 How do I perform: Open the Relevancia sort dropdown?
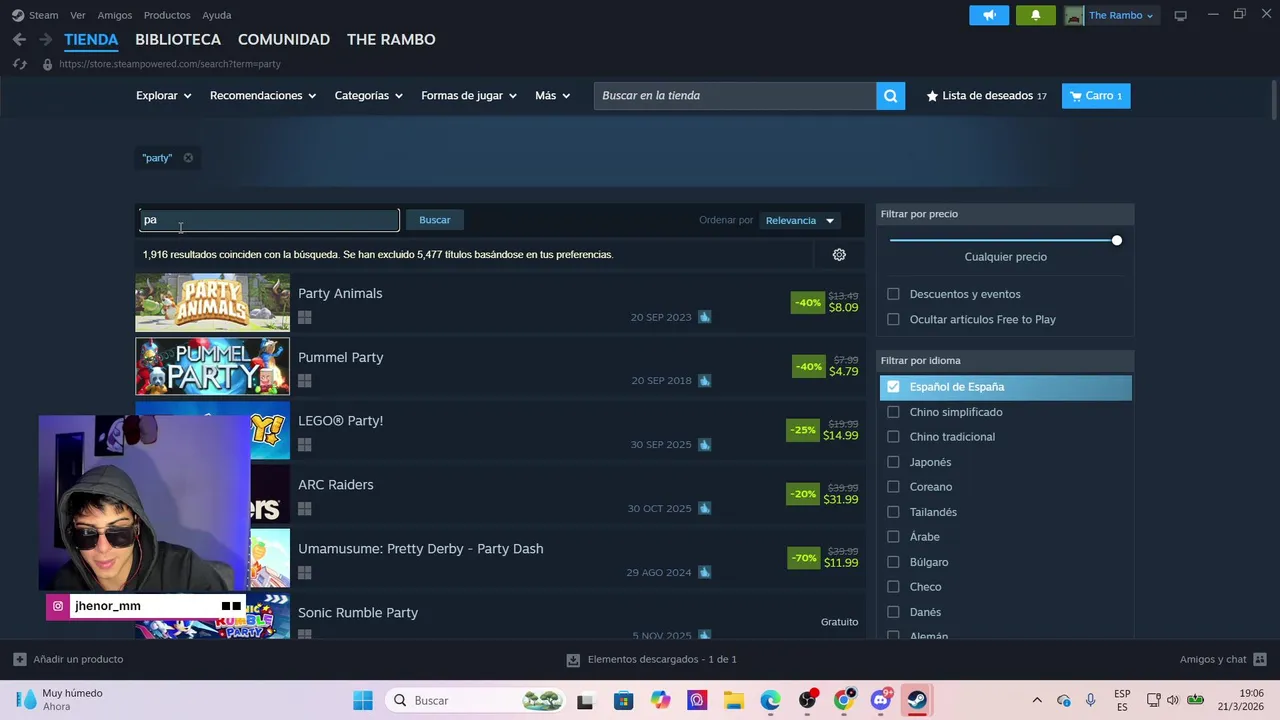click(800, 220)
